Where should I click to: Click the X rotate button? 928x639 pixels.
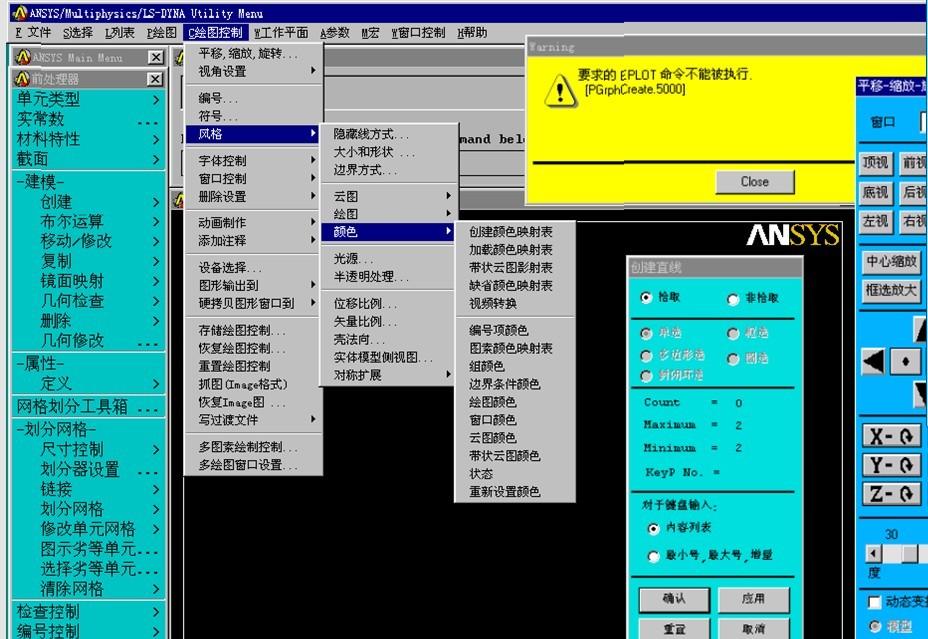893,437
